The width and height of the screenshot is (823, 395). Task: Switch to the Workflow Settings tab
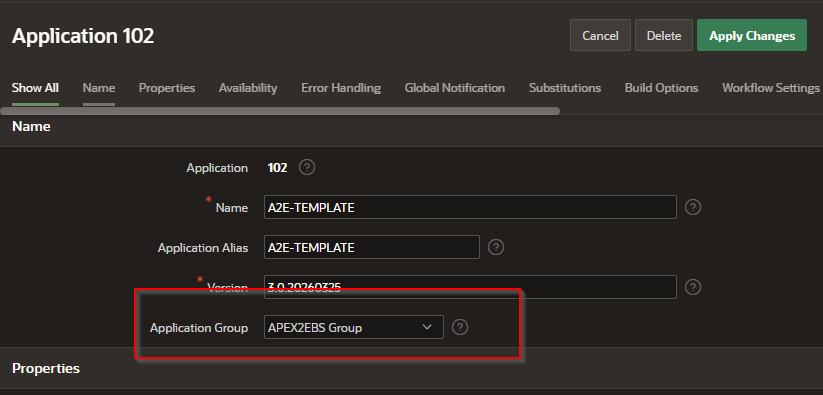pyautogui.click(x=771, y=88)
